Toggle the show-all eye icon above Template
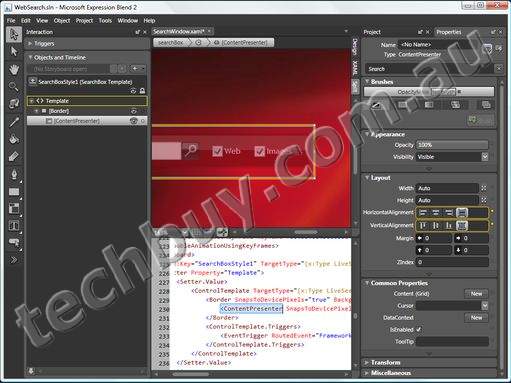The image size is (511, 383). (x=133, y=91)
